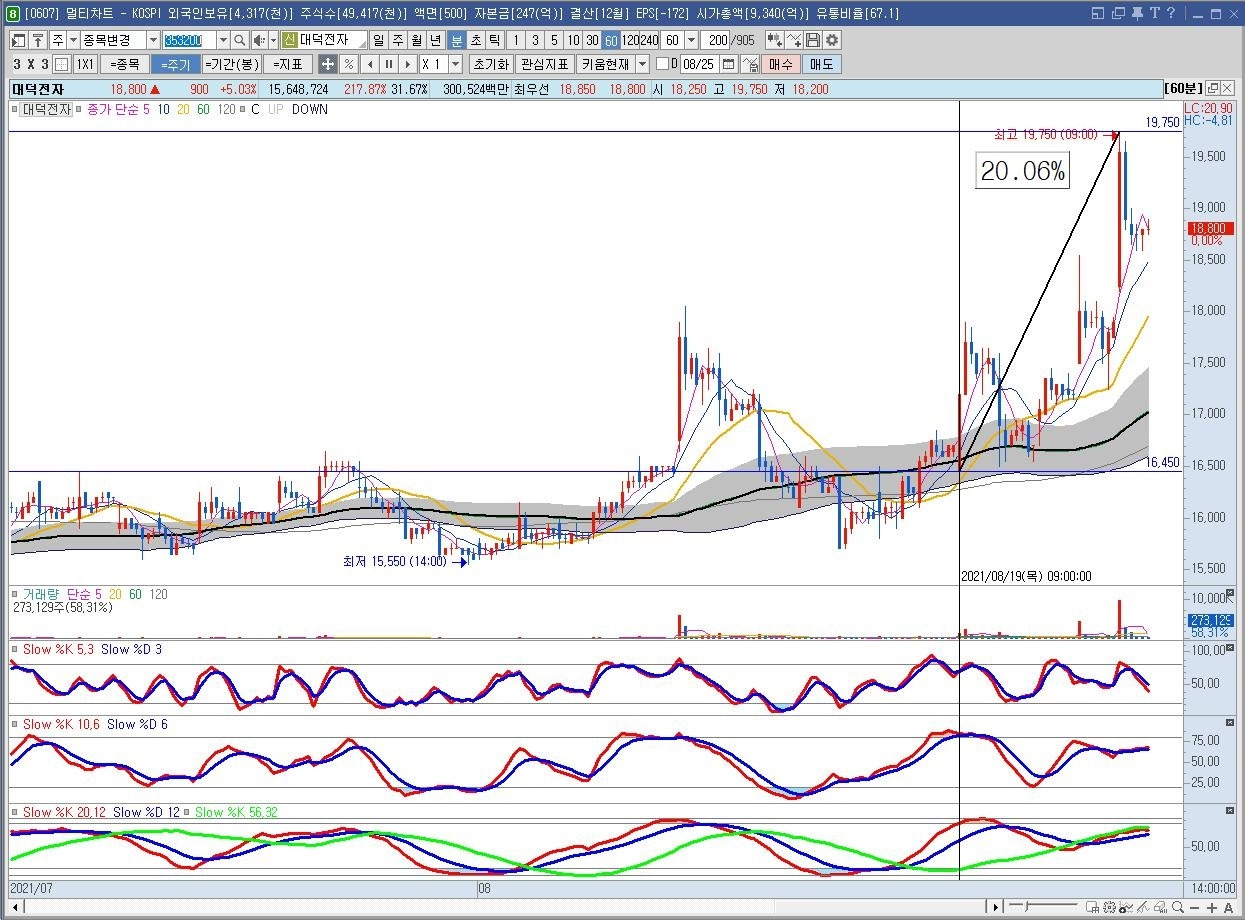Click the bottom add indicator chart icon

(x=1126, y=907)
